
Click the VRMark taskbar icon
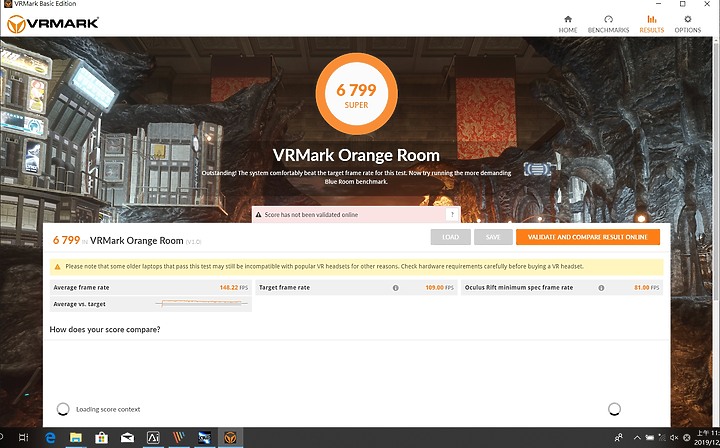click(x=230, y=438)
